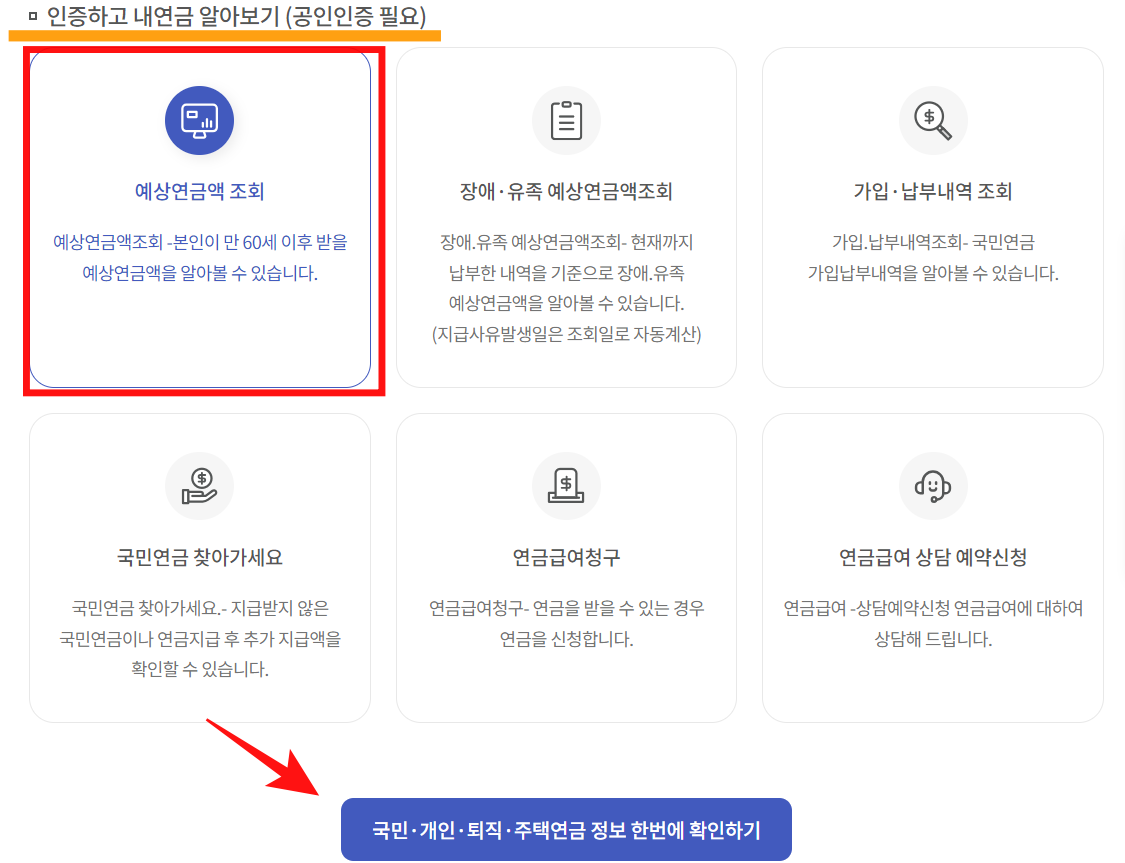Screen dimensions: 1125x863
Task: Select the dollar magnifier icon for 가입·납부내역 조회
Action: point(933,120)
